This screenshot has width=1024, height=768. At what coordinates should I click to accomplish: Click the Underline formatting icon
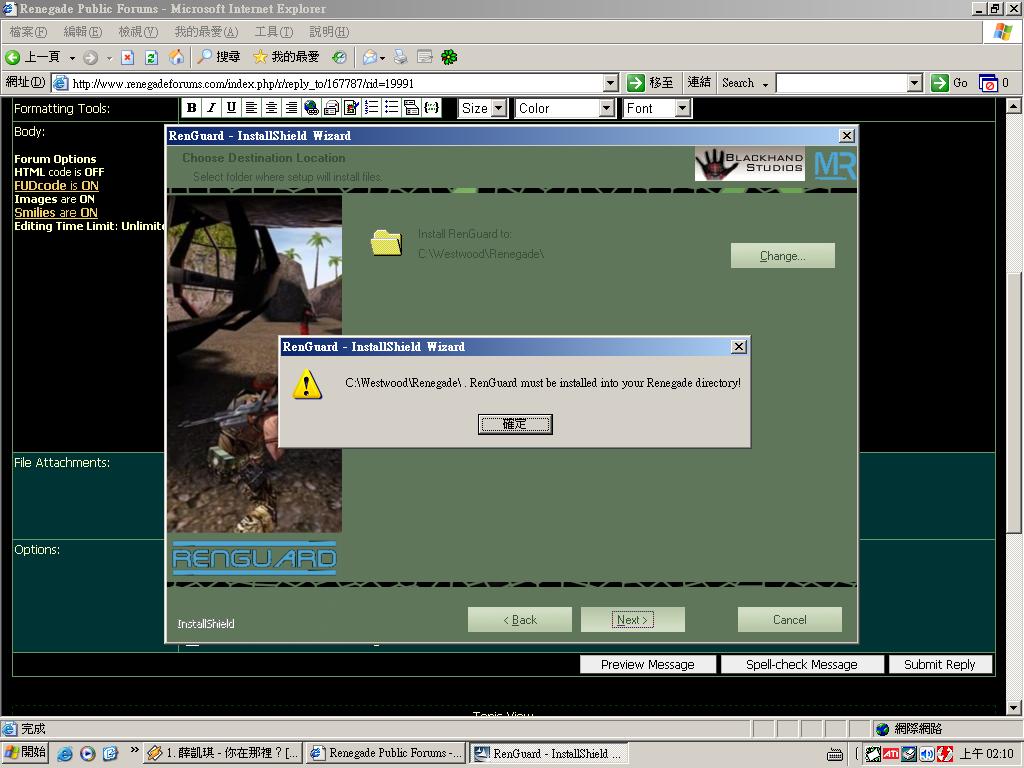pyautogui.click(x=231, y=108)
